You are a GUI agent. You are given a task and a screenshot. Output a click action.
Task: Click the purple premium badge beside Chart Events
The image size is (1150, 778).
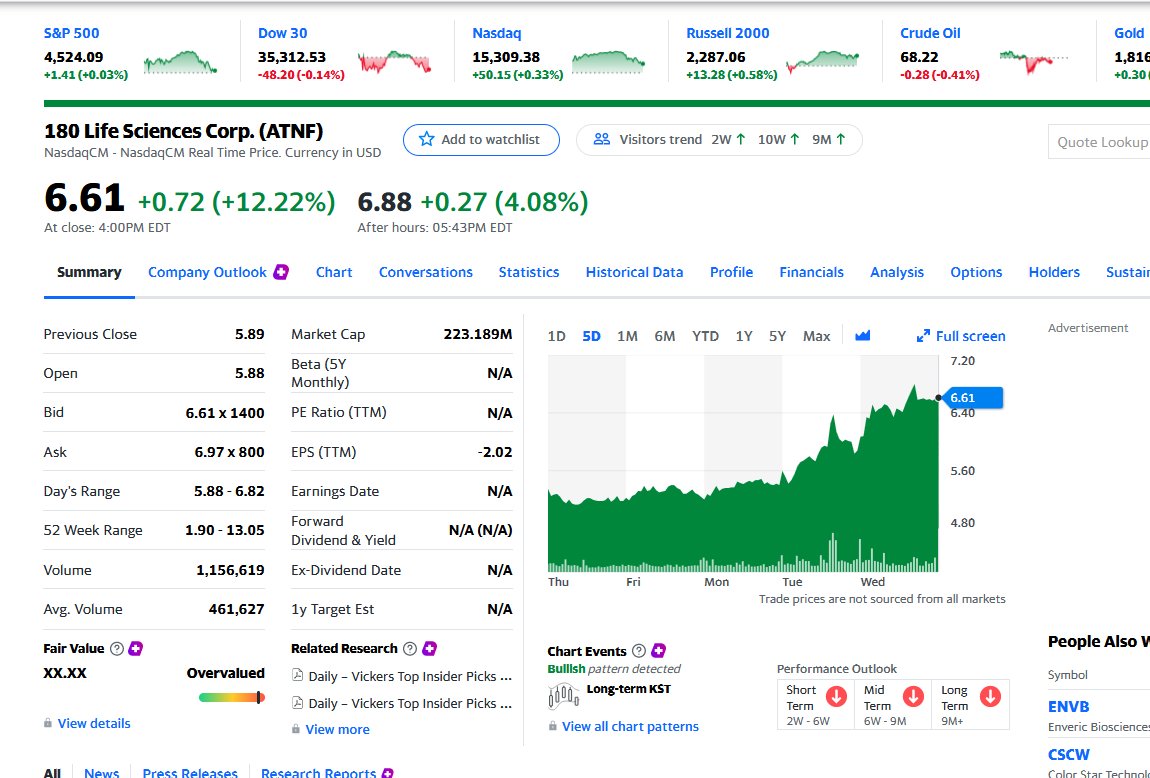[x=659, y=651]
